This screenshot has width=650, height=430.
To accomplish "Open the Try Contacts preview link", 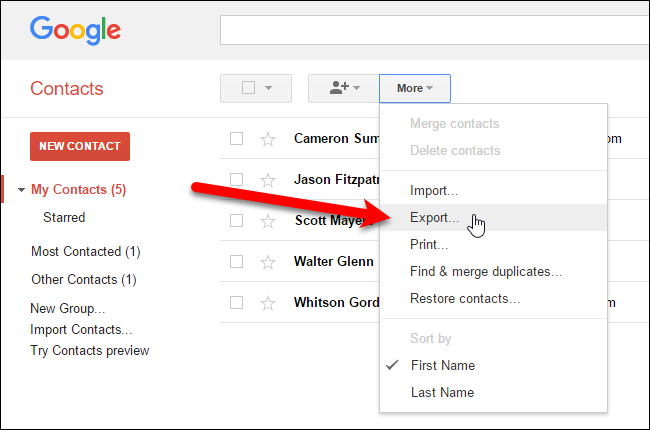I will click(x=90, y=351).
